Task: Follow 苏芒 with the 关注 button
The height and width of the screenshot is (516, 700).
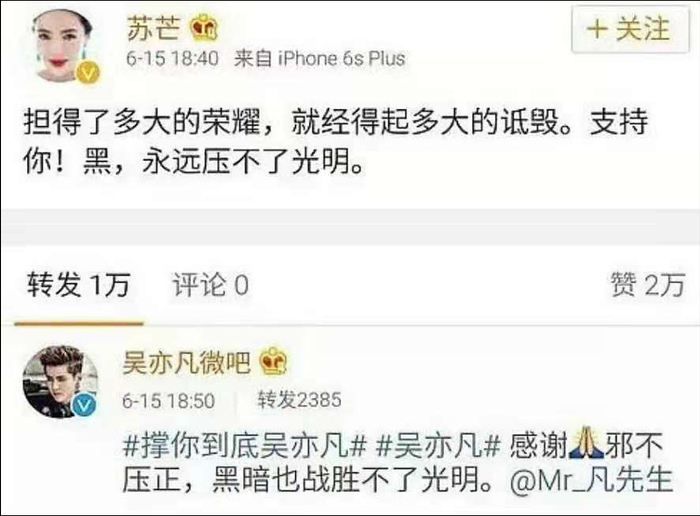Action: 630,29
